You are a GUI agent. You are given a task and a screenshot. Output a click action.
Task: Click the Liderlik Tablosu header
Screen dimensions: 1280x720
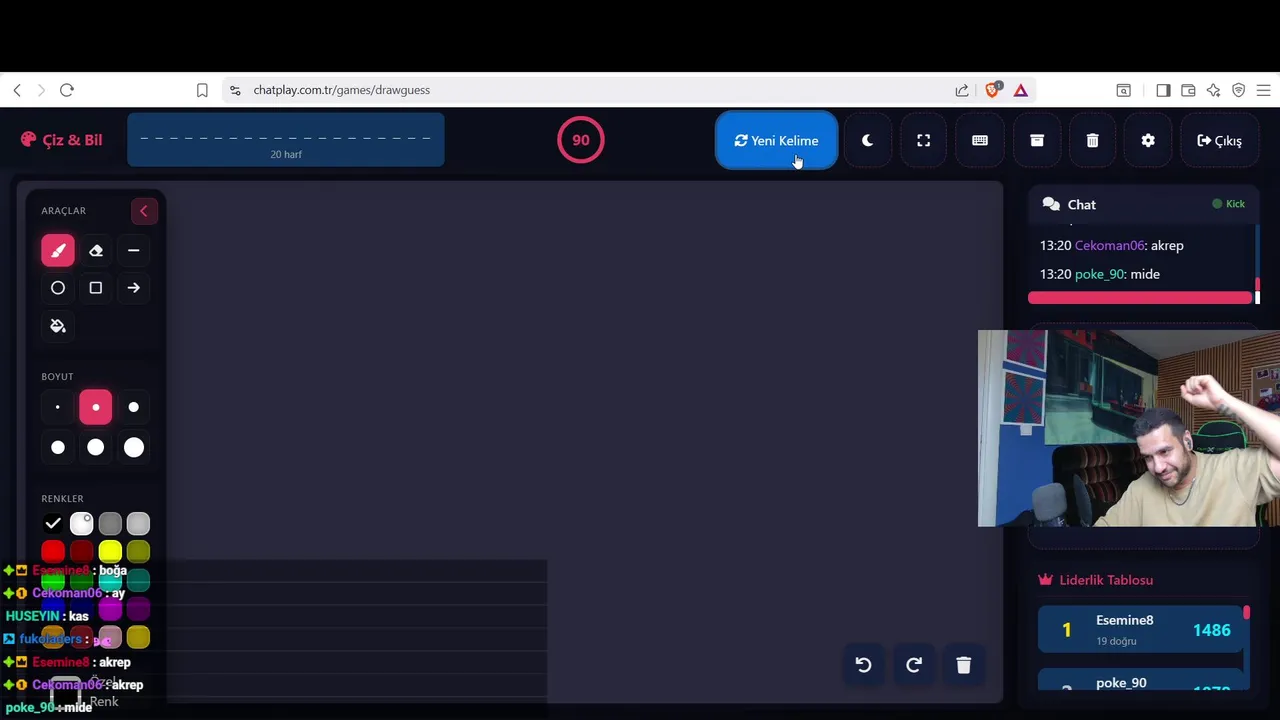point(1096,580)
